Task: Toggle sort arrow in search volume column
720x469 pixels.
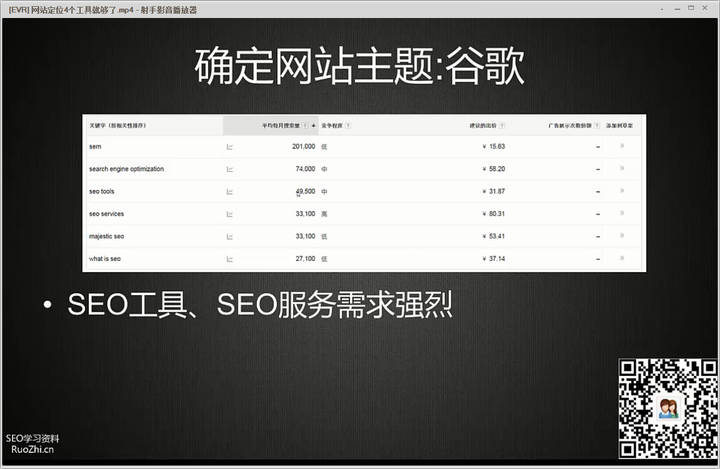Action: [x=314, y=126]
